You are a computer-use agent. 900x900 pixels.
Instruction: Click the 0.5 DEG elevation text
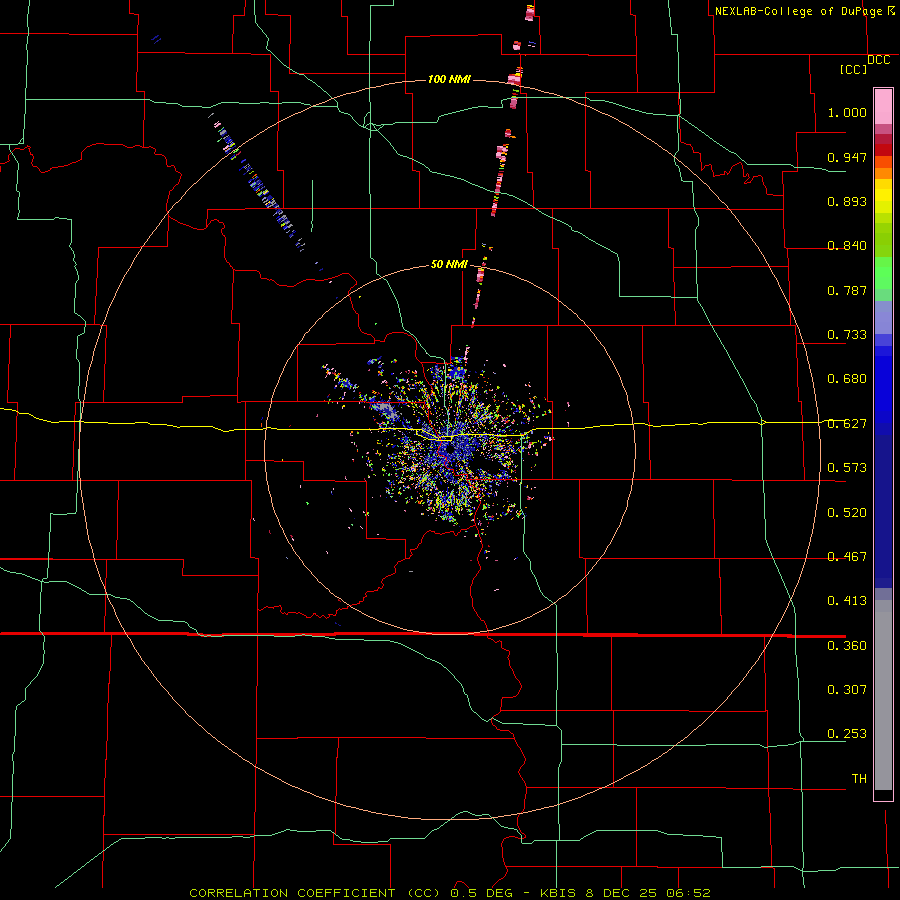point(482,893)
